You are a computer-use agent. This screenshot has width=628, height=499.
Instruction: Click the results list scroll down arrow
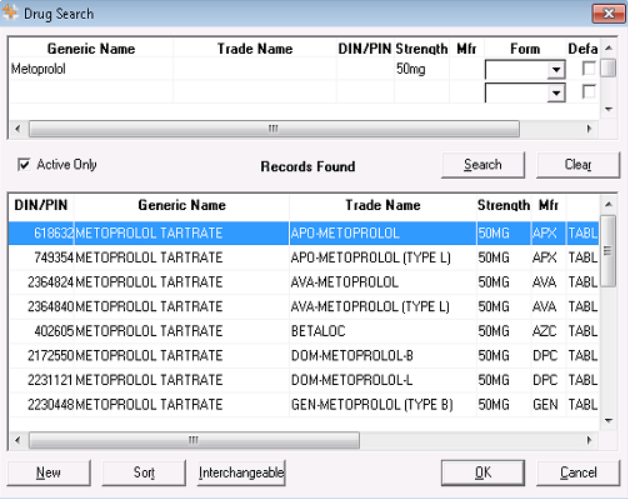pyautogui.click(x=609, y=420)
